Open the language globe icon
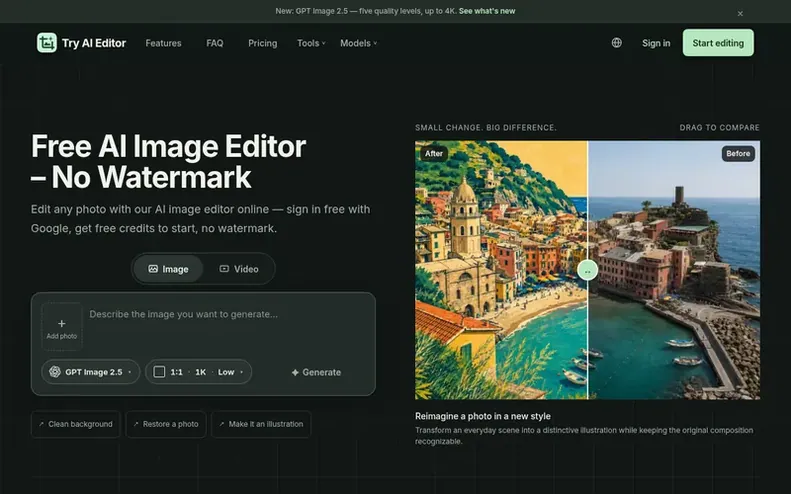 (616, 43)
